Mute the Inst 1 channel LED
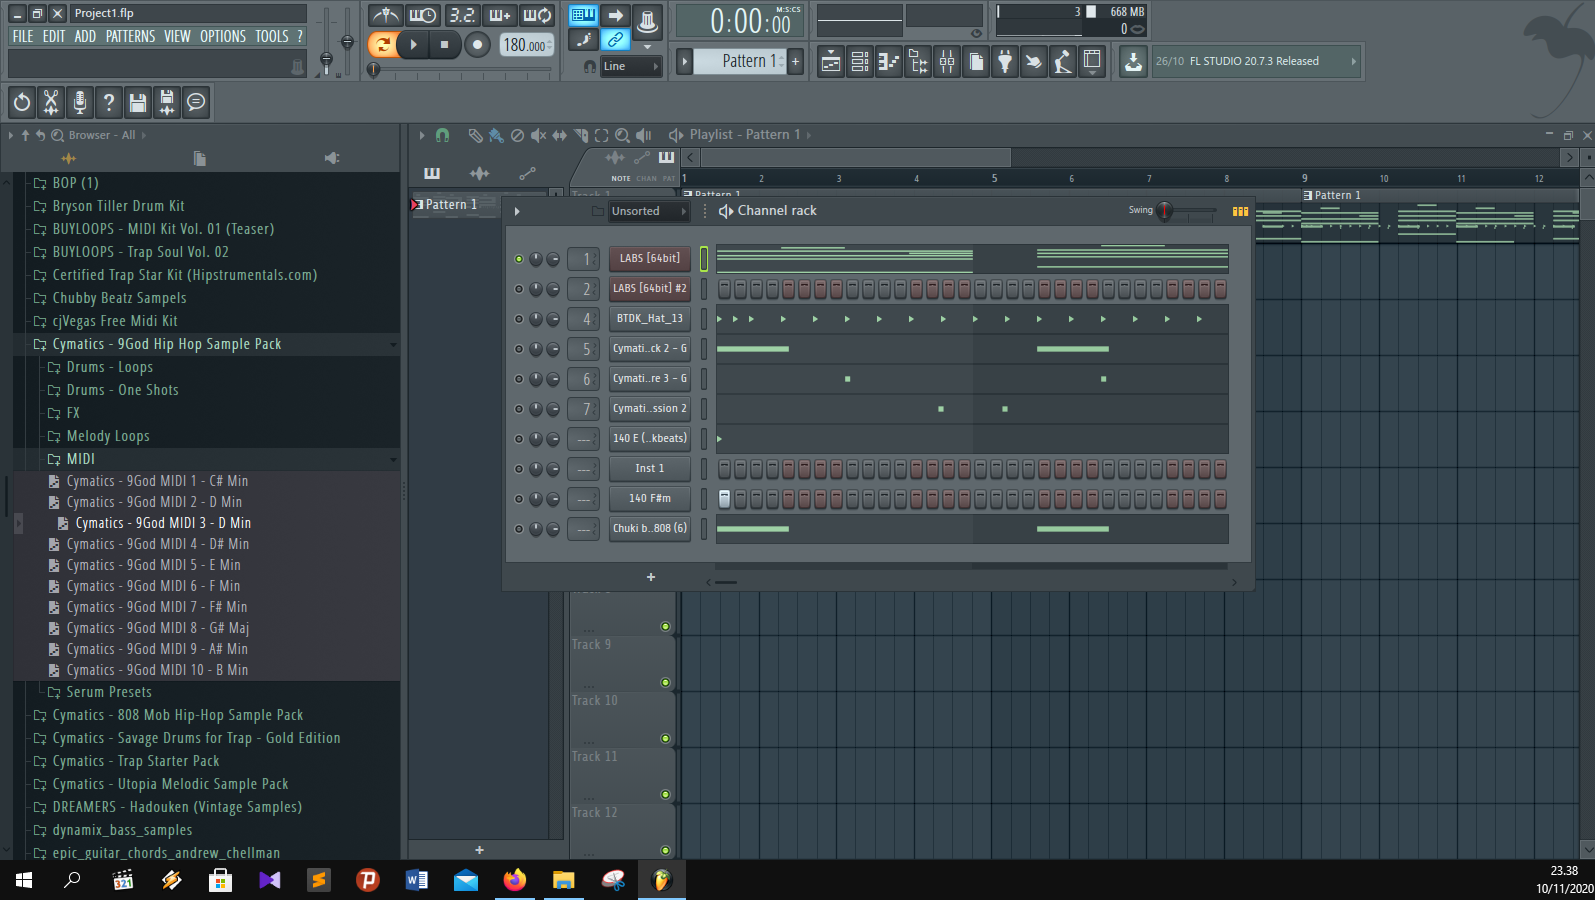Screen dimensions: 1595x900 [519, 469]
